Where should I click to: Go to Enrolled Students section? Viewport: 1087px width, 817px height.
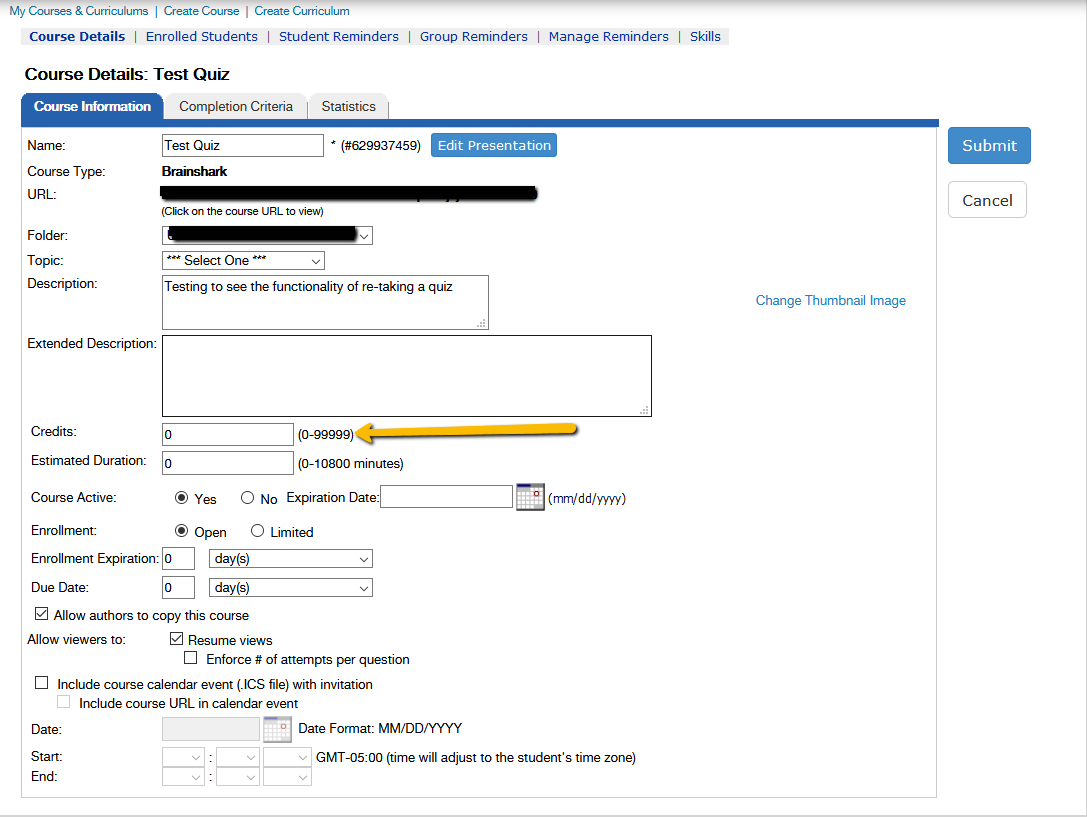click(201, 36)
